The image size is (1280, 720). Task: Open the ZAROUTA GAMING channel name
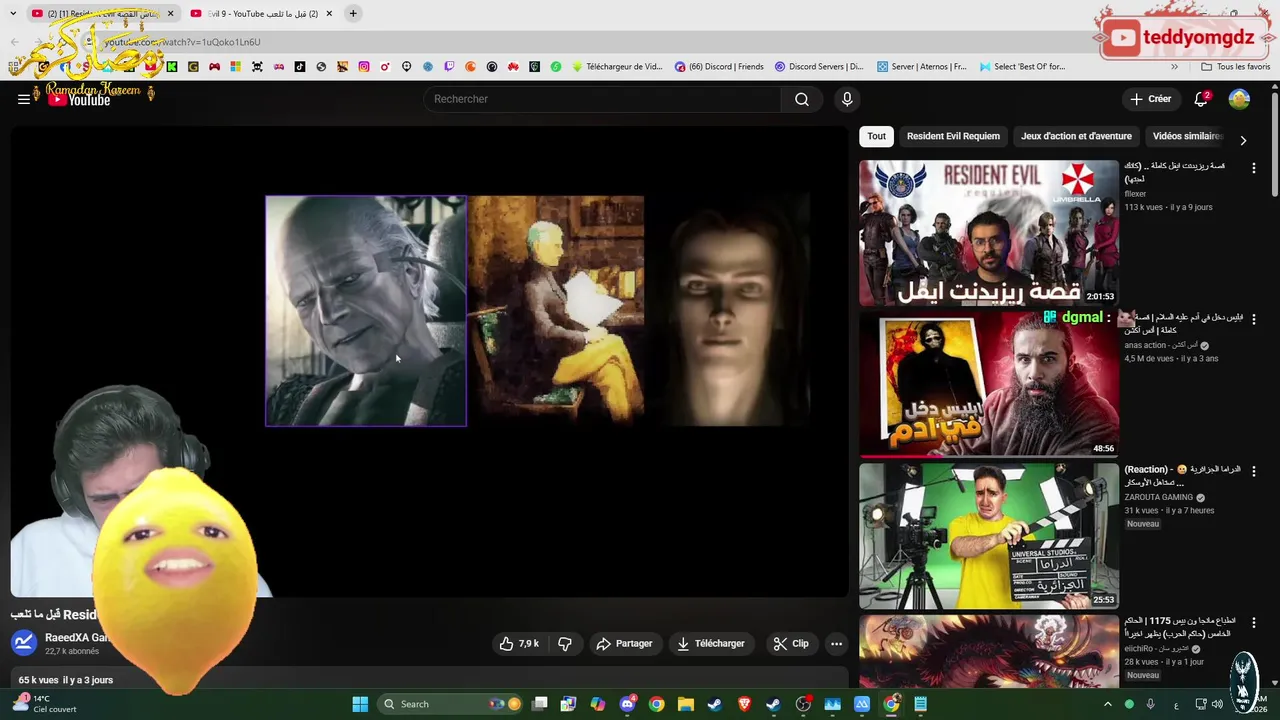coord(1159,497)
